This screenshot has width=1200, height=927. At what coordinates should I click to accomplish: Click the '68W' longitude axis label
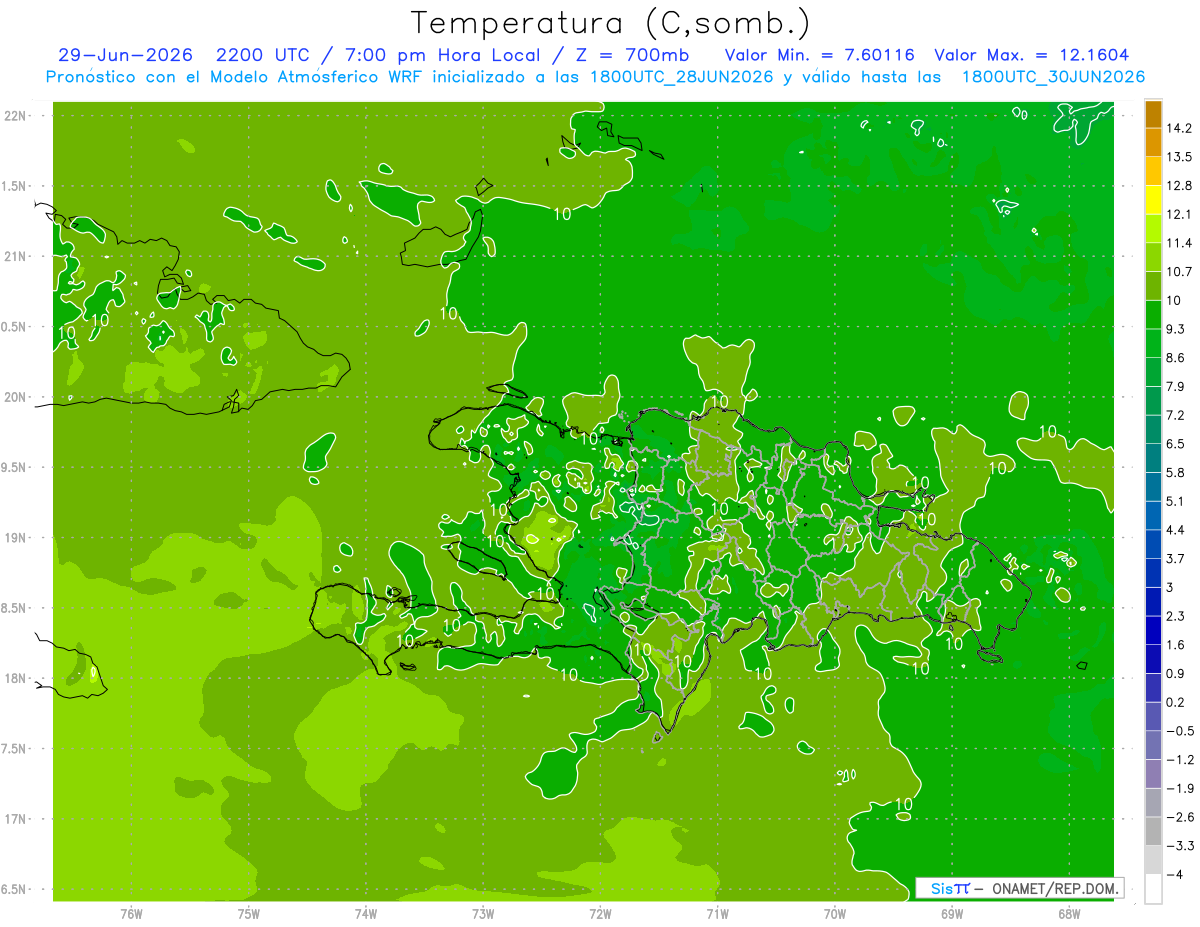1068,913
